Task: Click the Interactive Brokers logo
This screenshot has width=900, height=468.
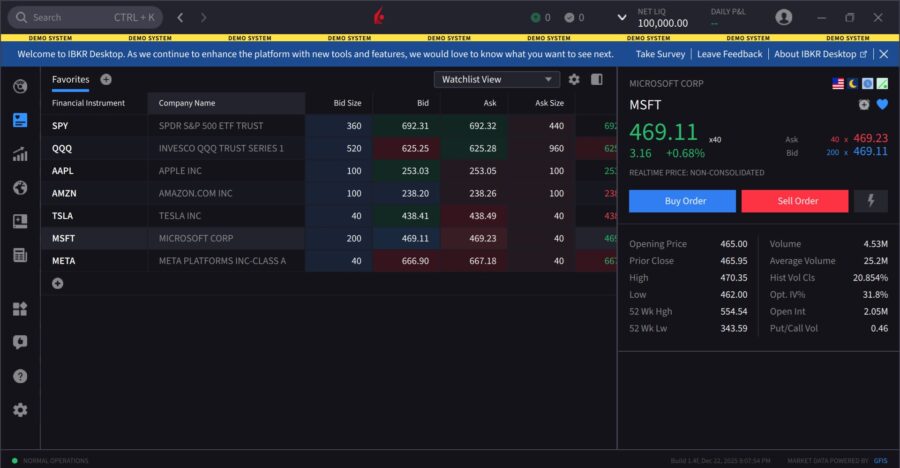Action: pyautogui.click(x=379, y=17)
